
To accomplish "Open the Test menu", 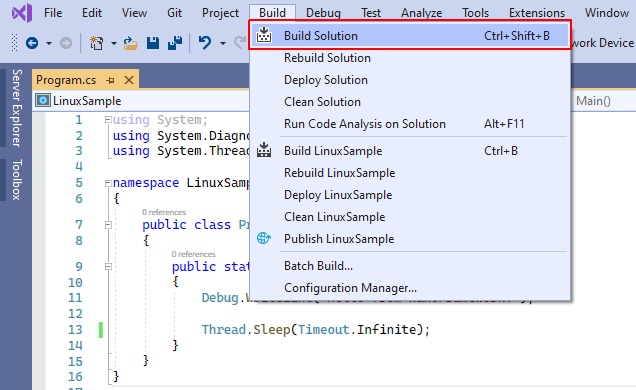I will [x=371, y=13].
